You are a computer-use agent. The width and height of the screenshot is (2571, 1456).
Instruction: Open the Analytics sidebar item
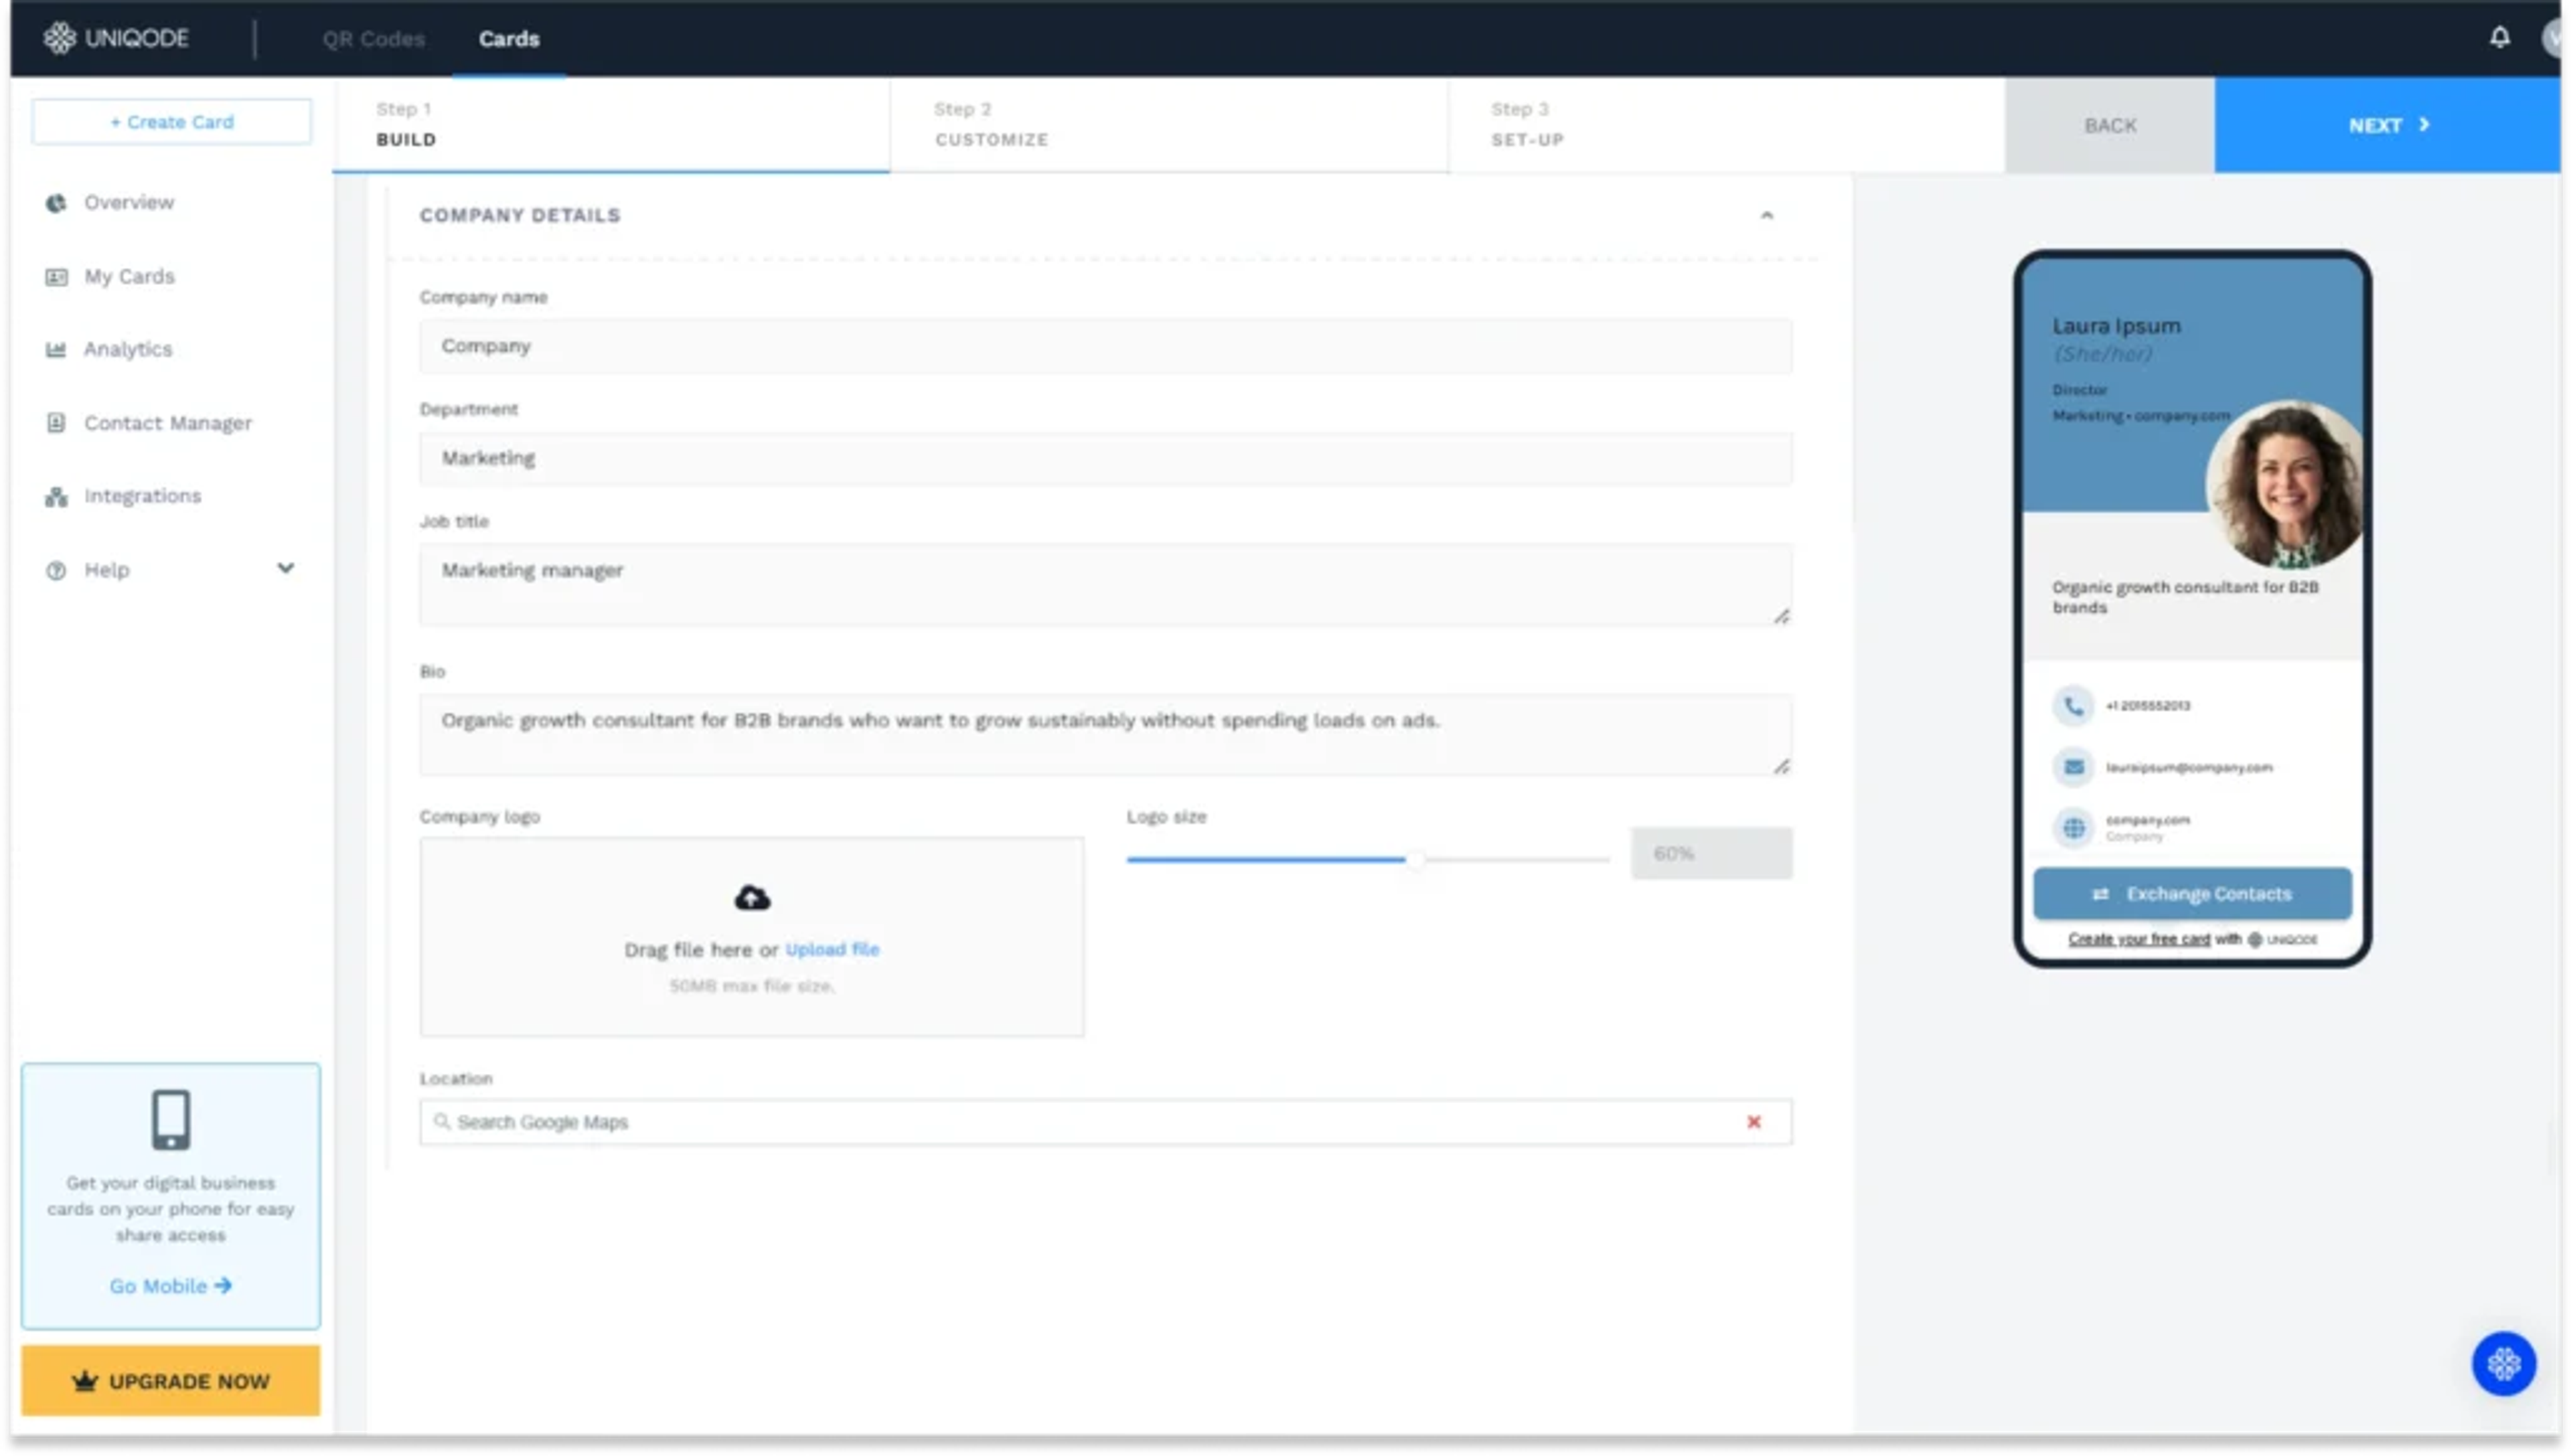(127, 349)
